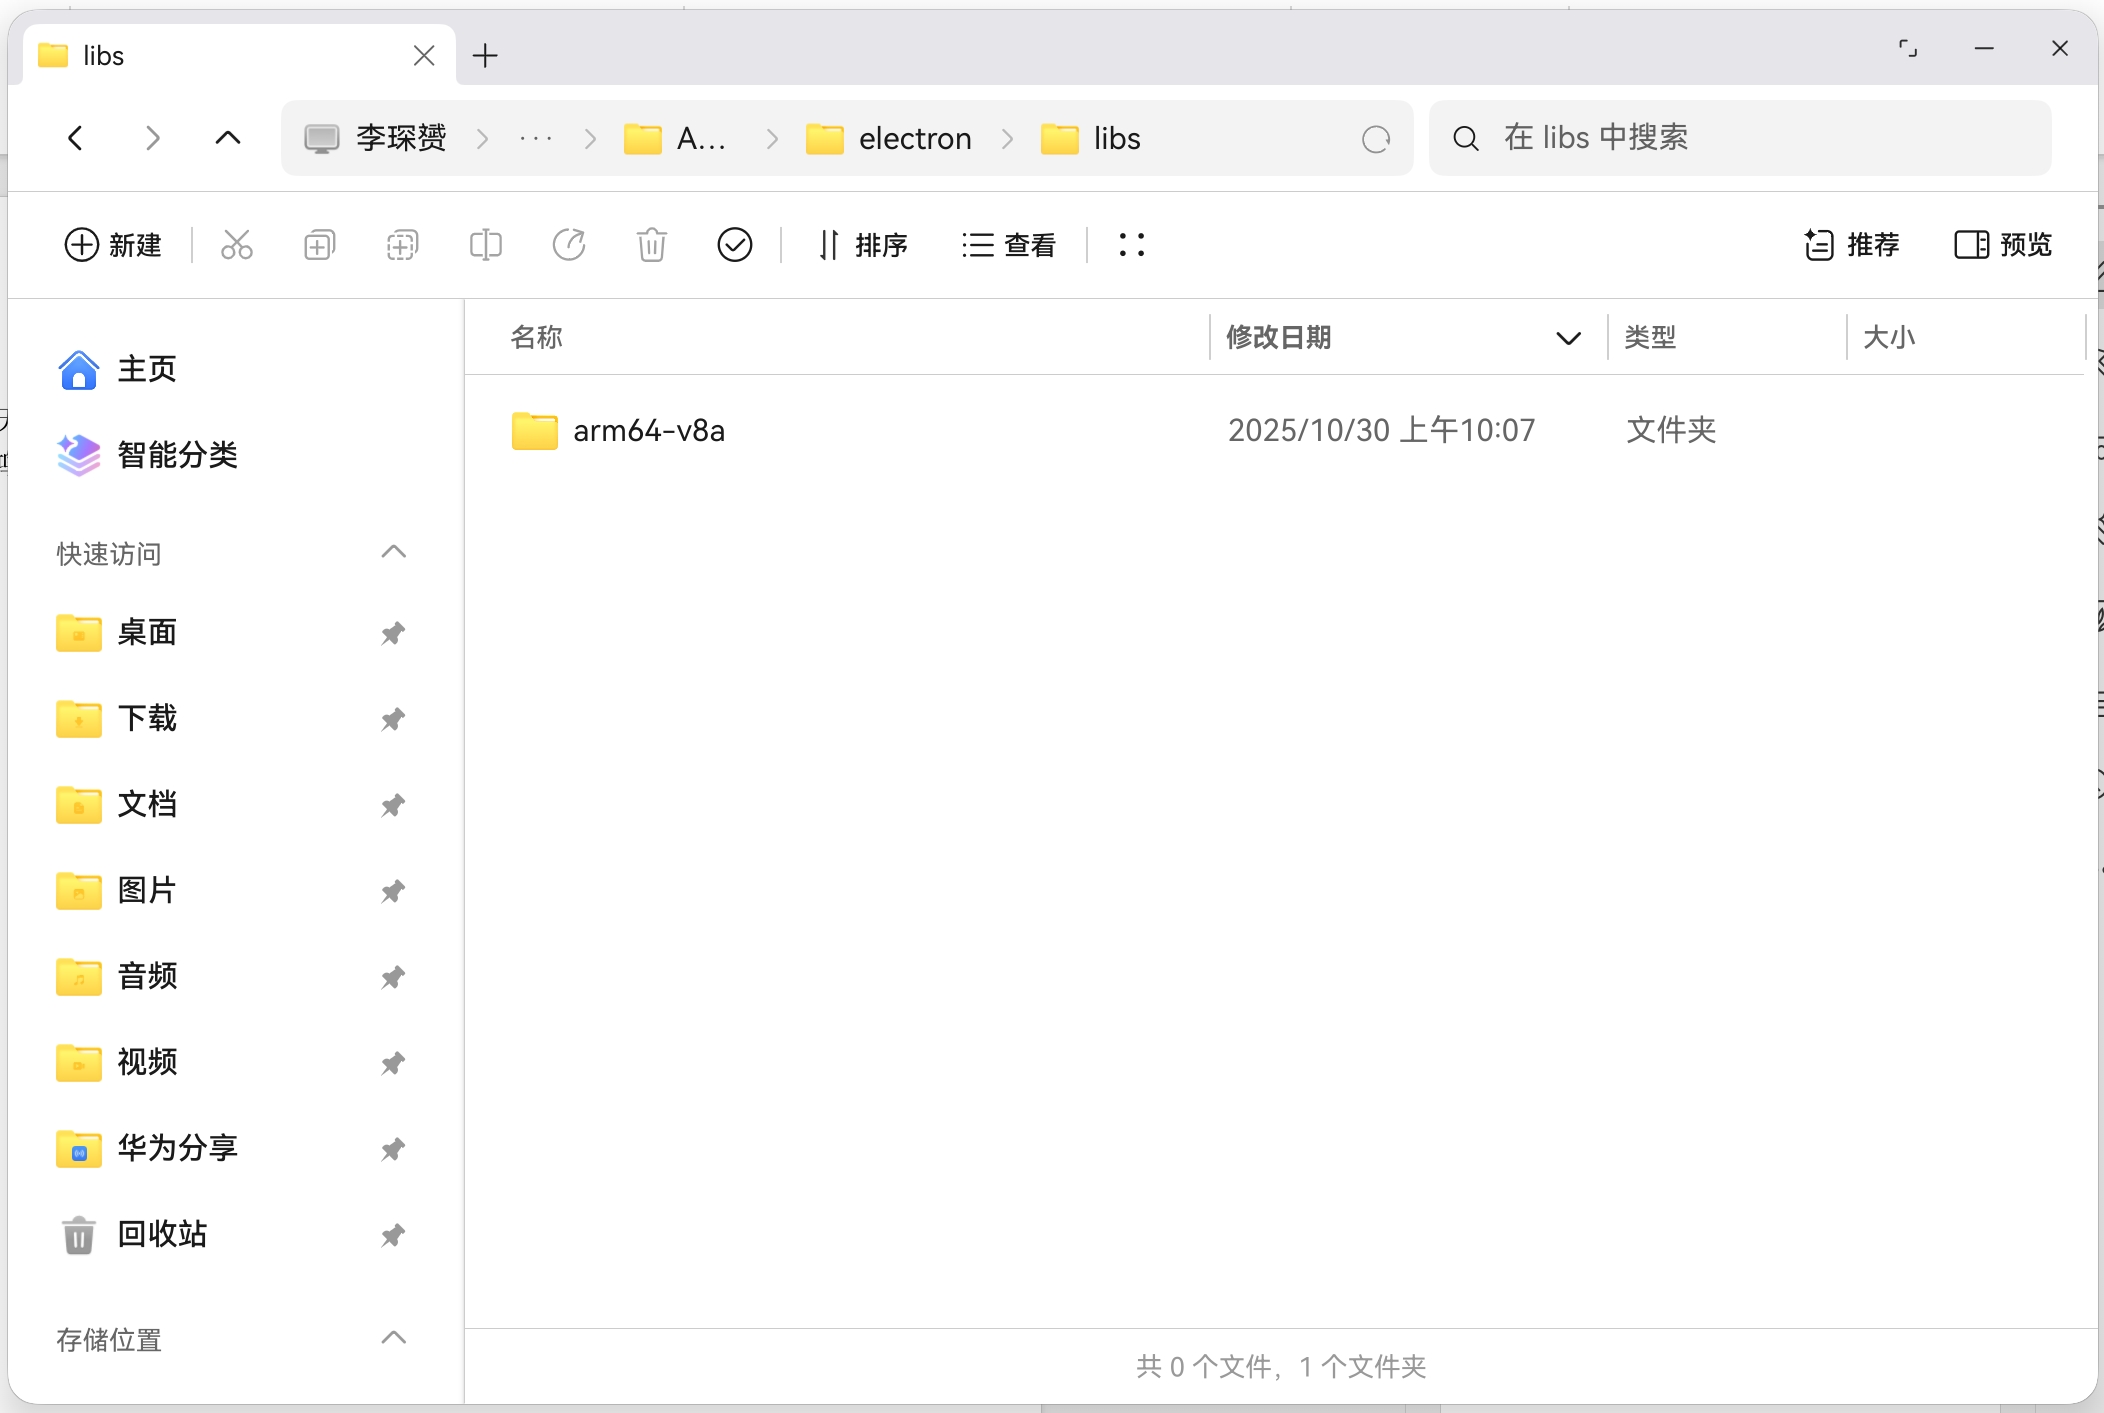Go to electron in breadcrumb
The image size is (2104, 1413).
click(889, 139)
